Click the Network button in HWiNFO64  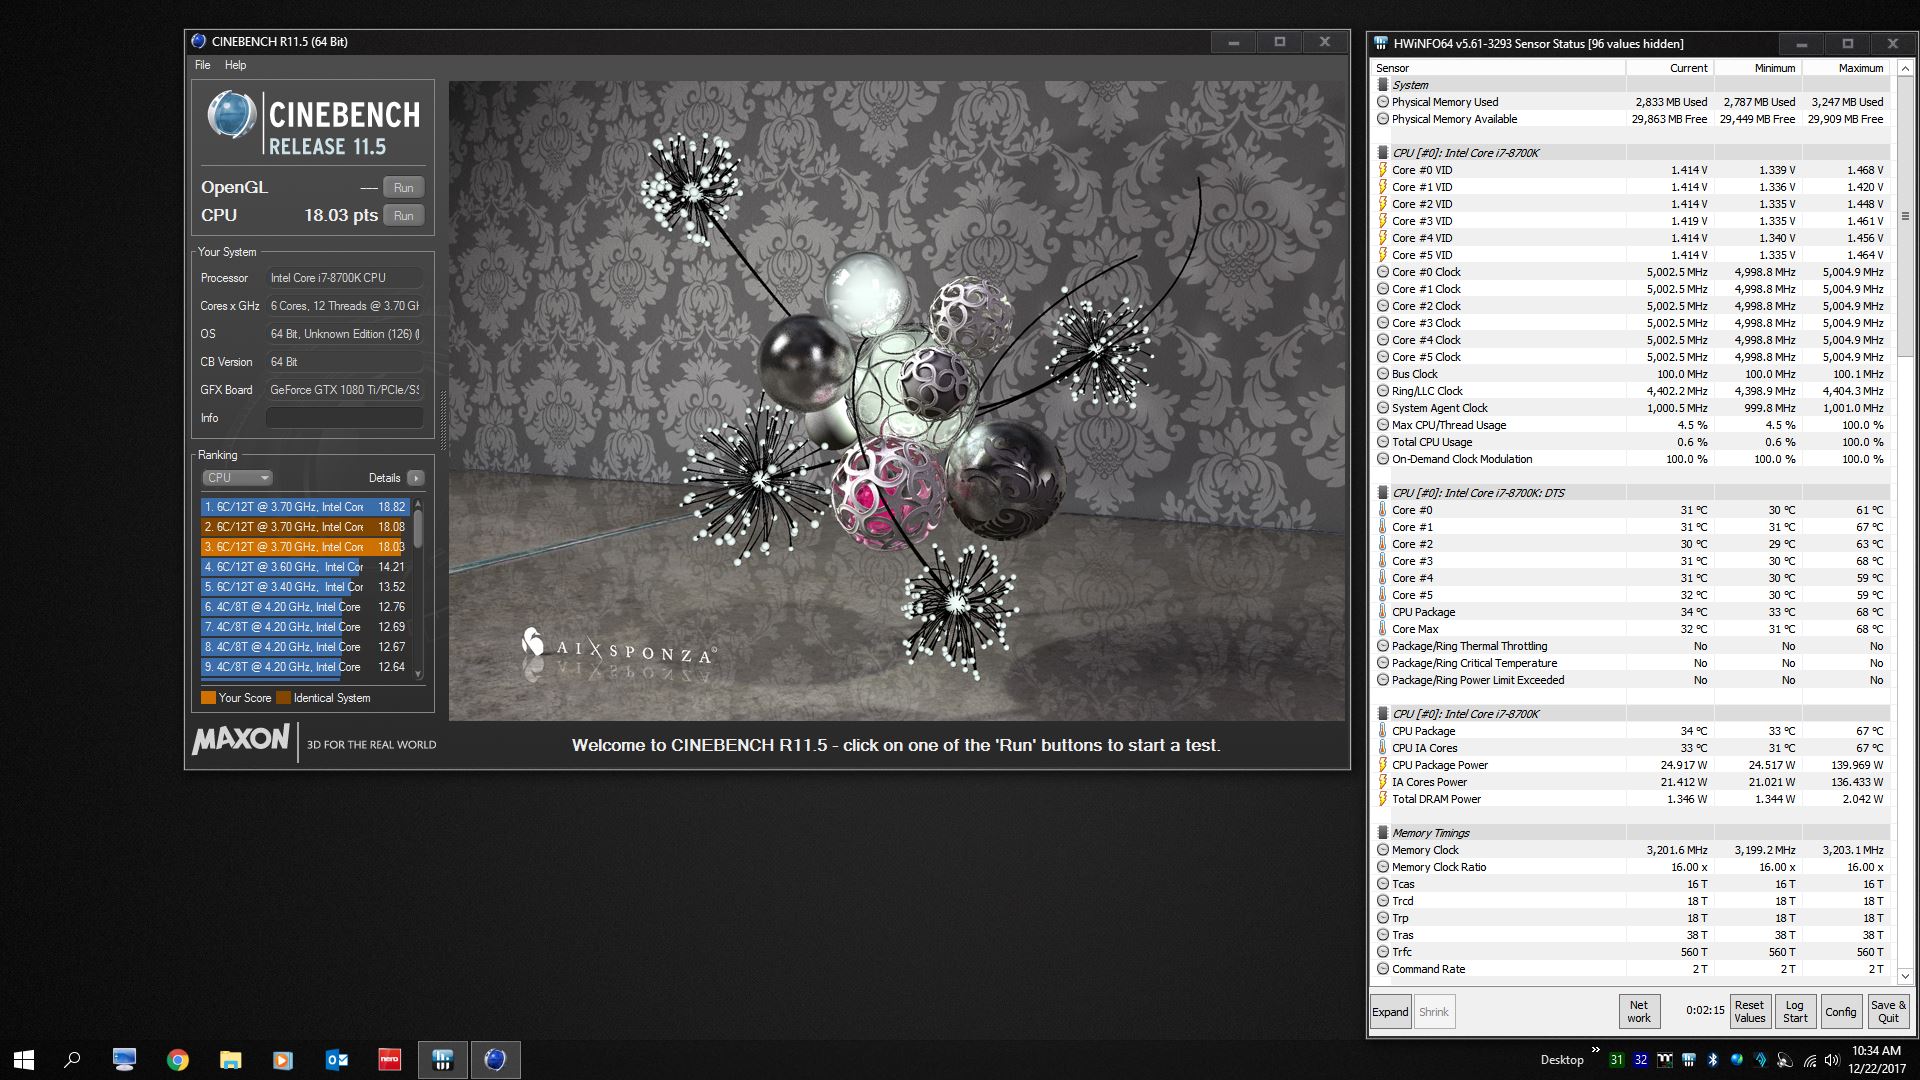1639,1012
